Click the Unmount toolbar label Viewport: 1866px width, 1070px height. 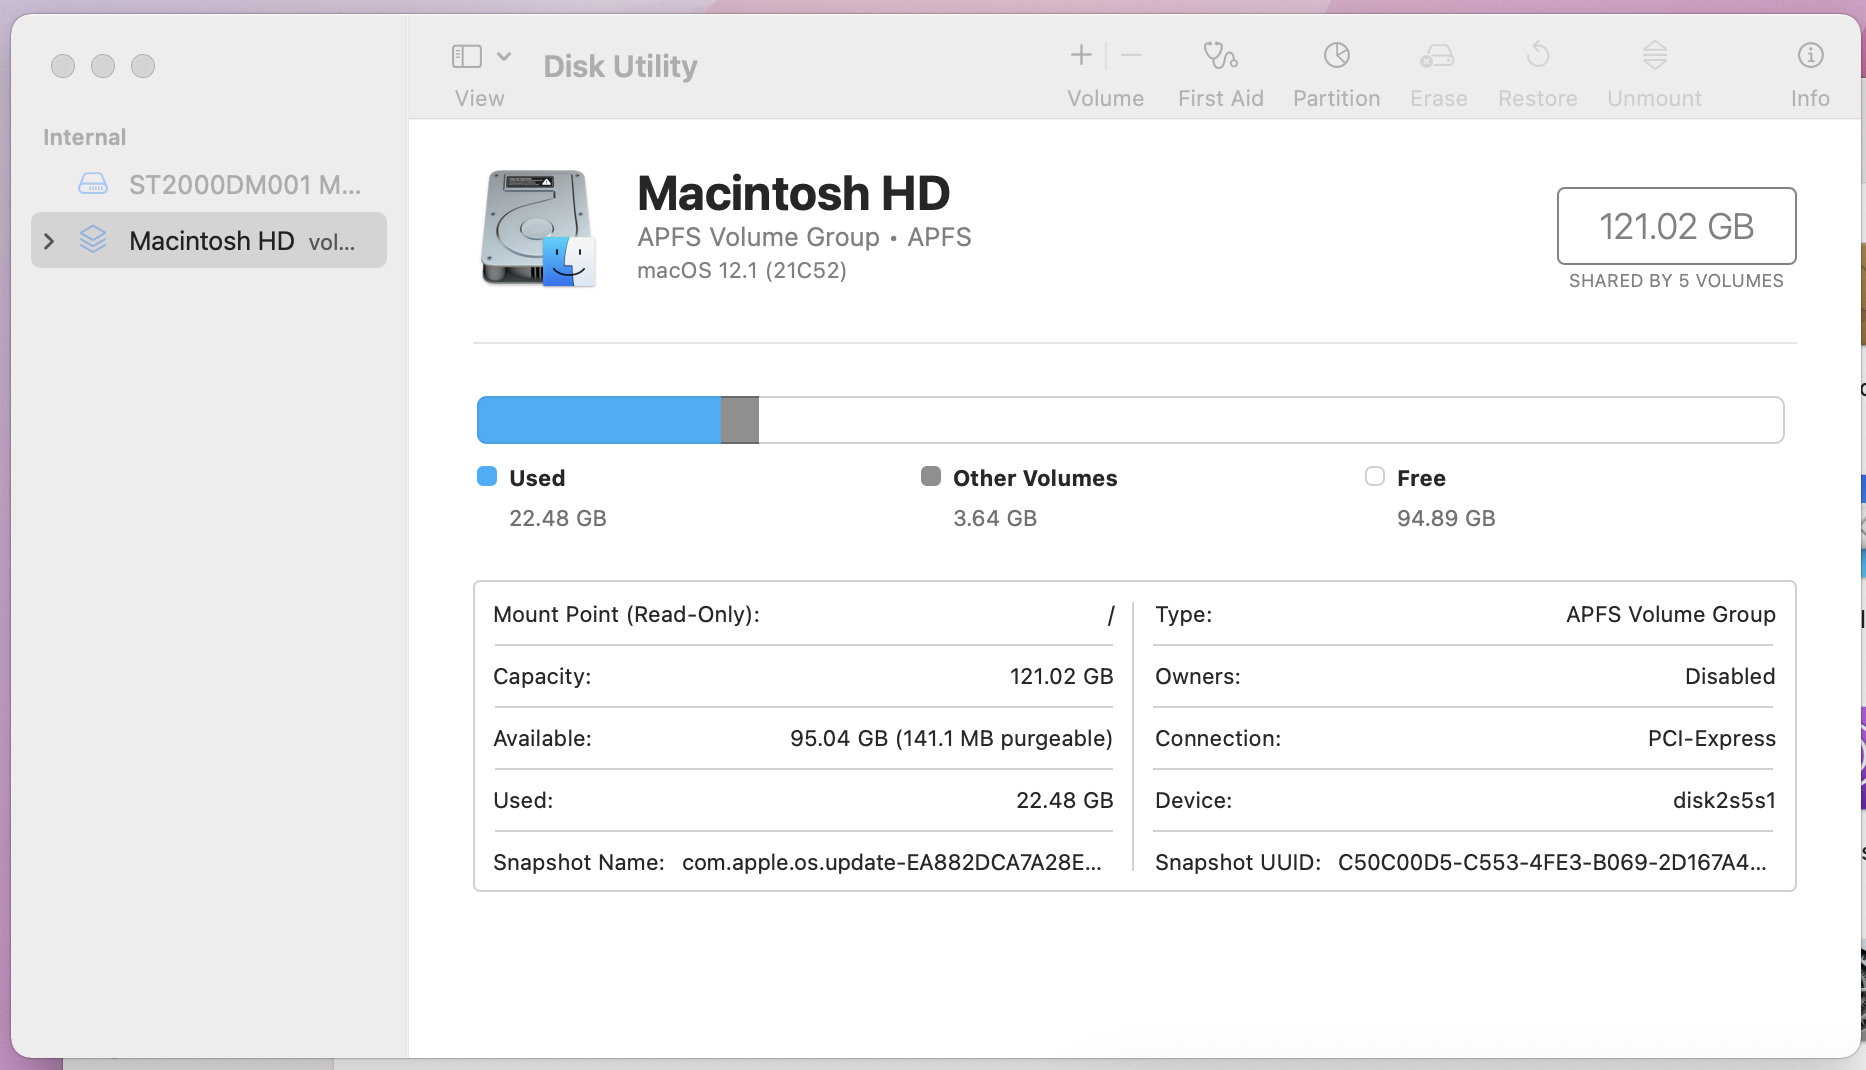pos(1654,98)
